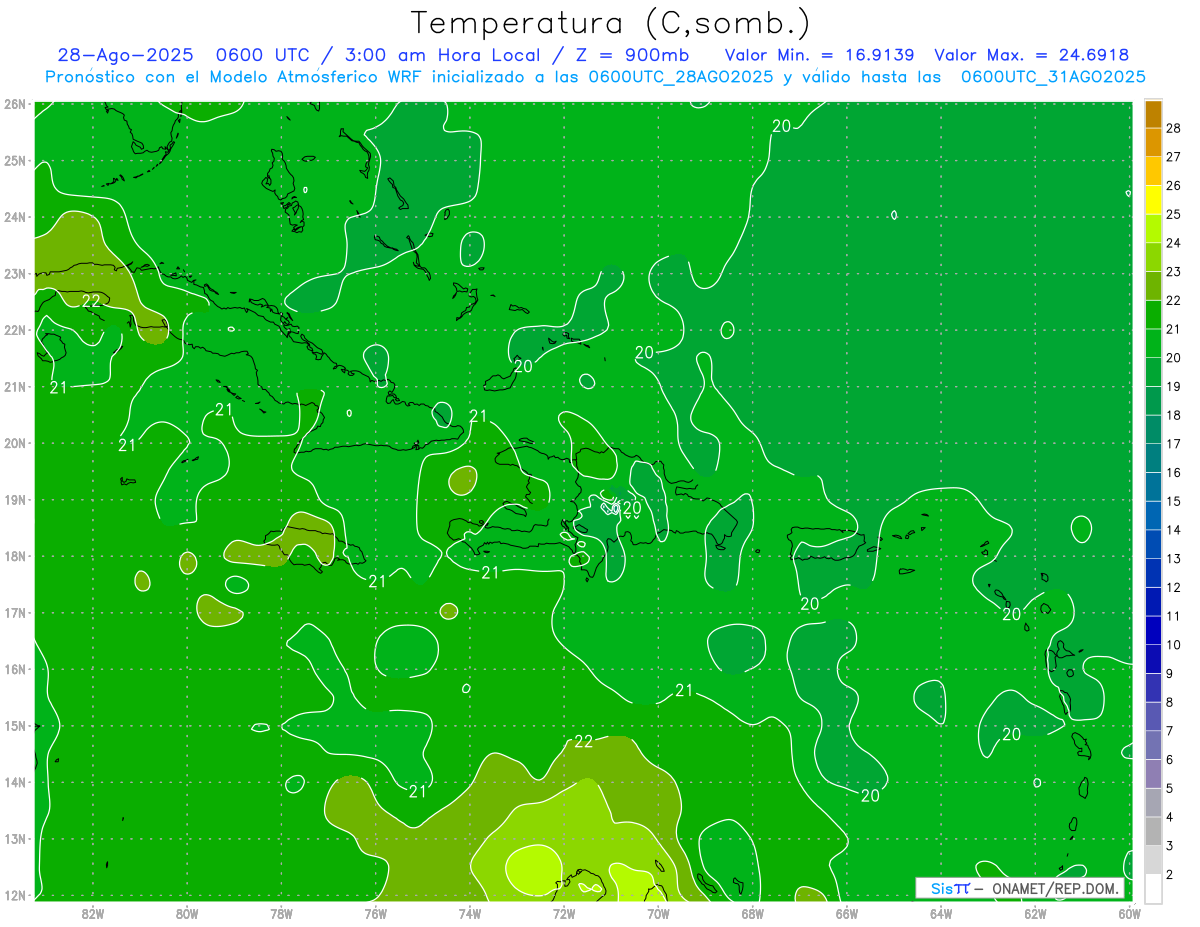Viewport: 1200px width, 927px height.
Task: Click the pressure level text "Z = 900mb"
Action: [631, 56]
